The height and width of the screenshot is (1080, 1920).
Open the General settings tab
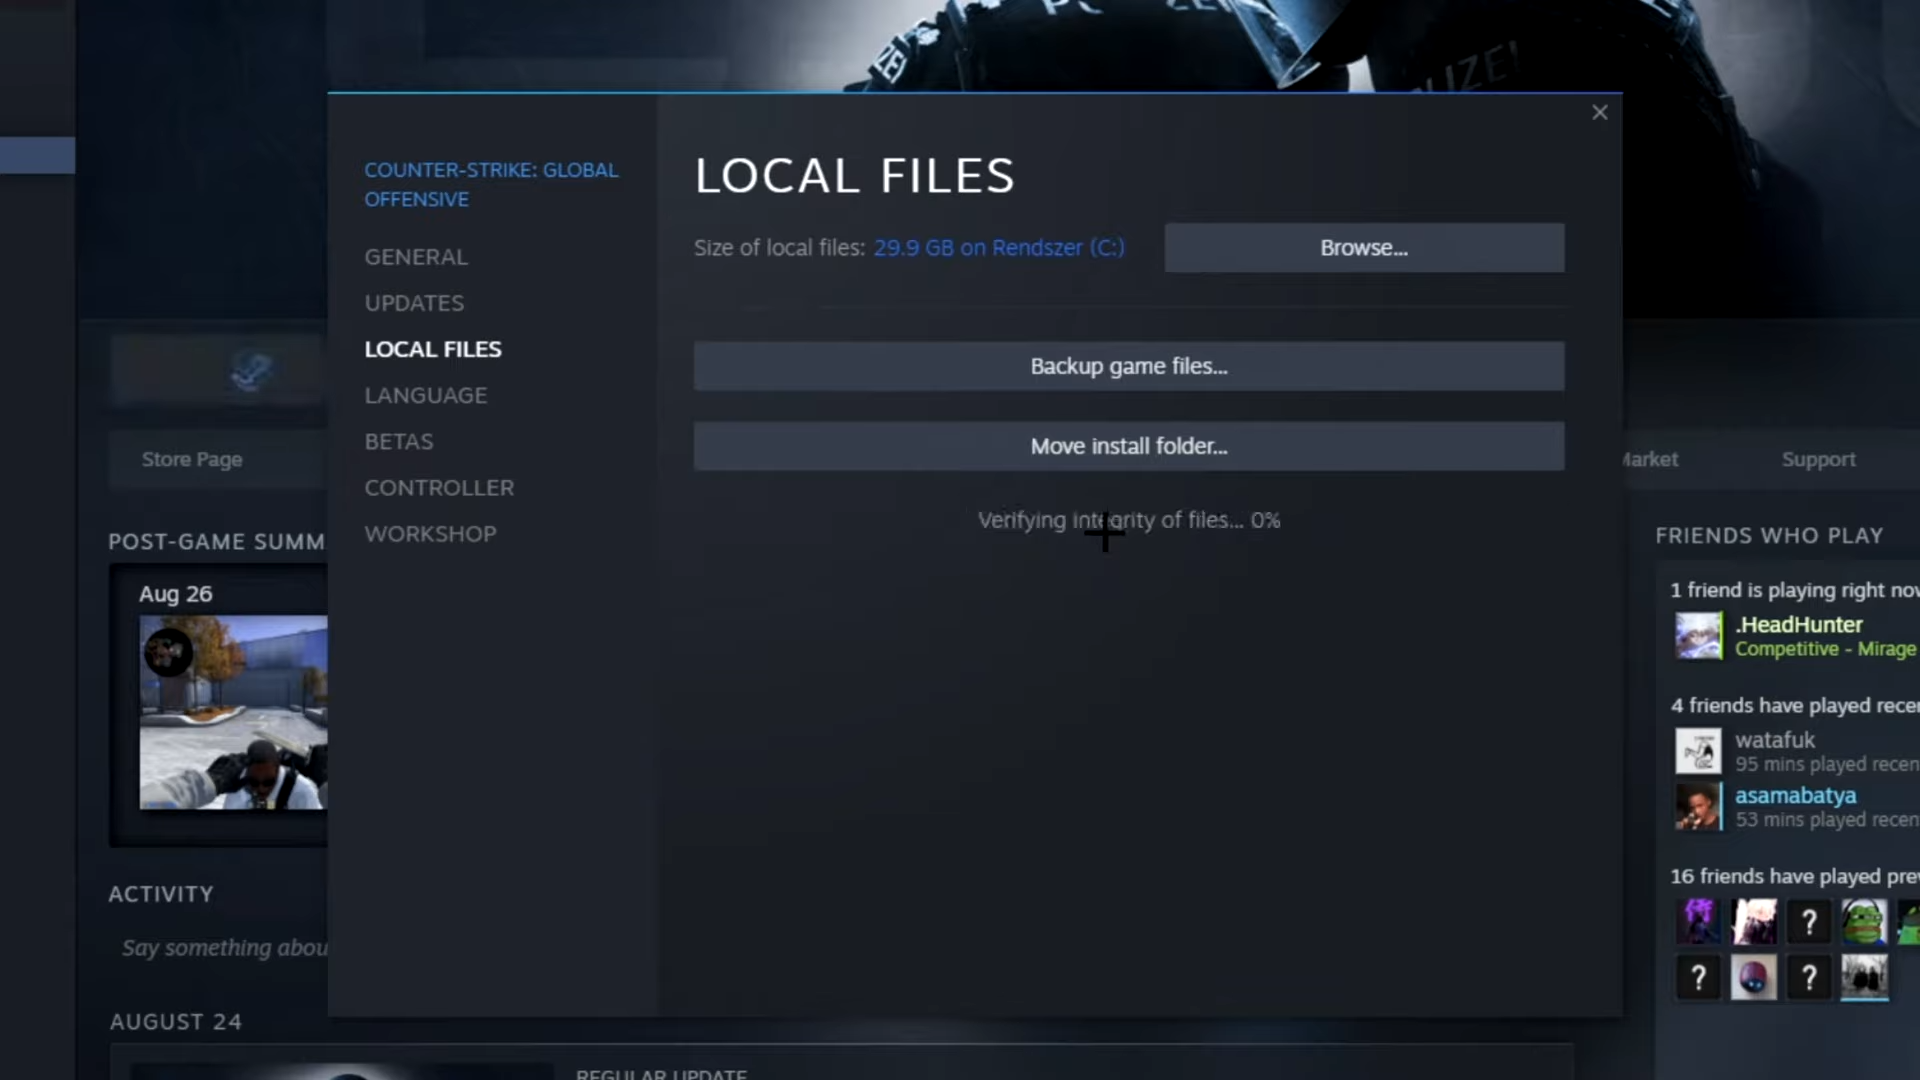[416, 257]
